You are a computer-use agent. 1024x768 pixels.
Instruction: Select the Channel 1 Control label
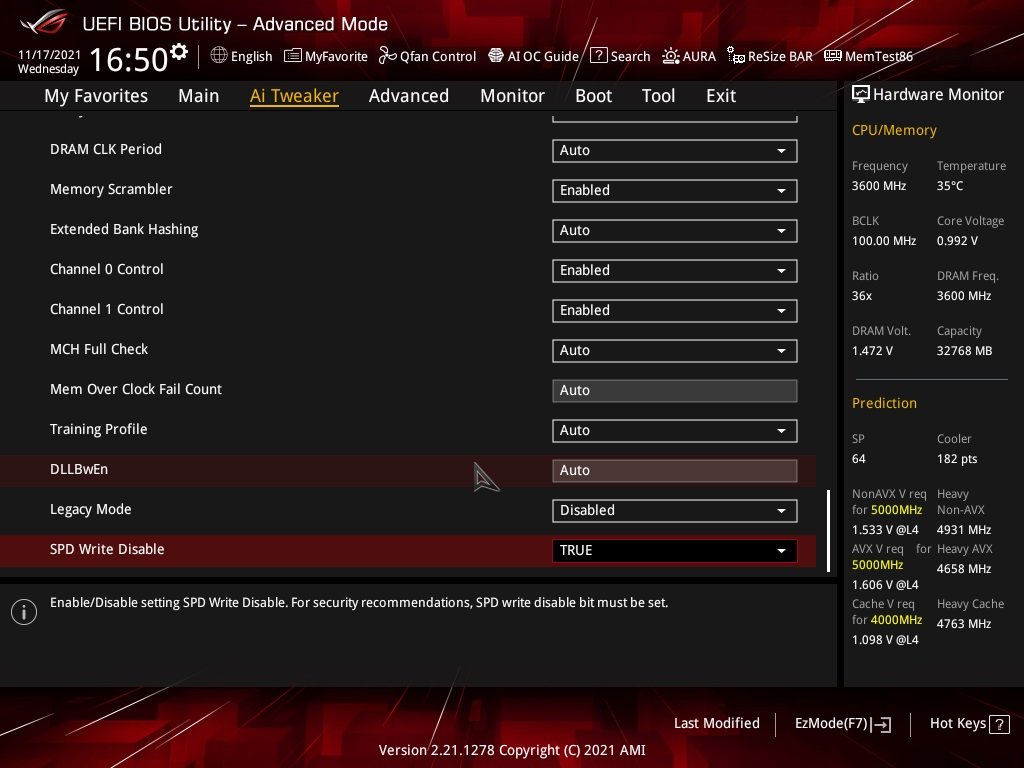pyautogui.click(x=106, y=309)
